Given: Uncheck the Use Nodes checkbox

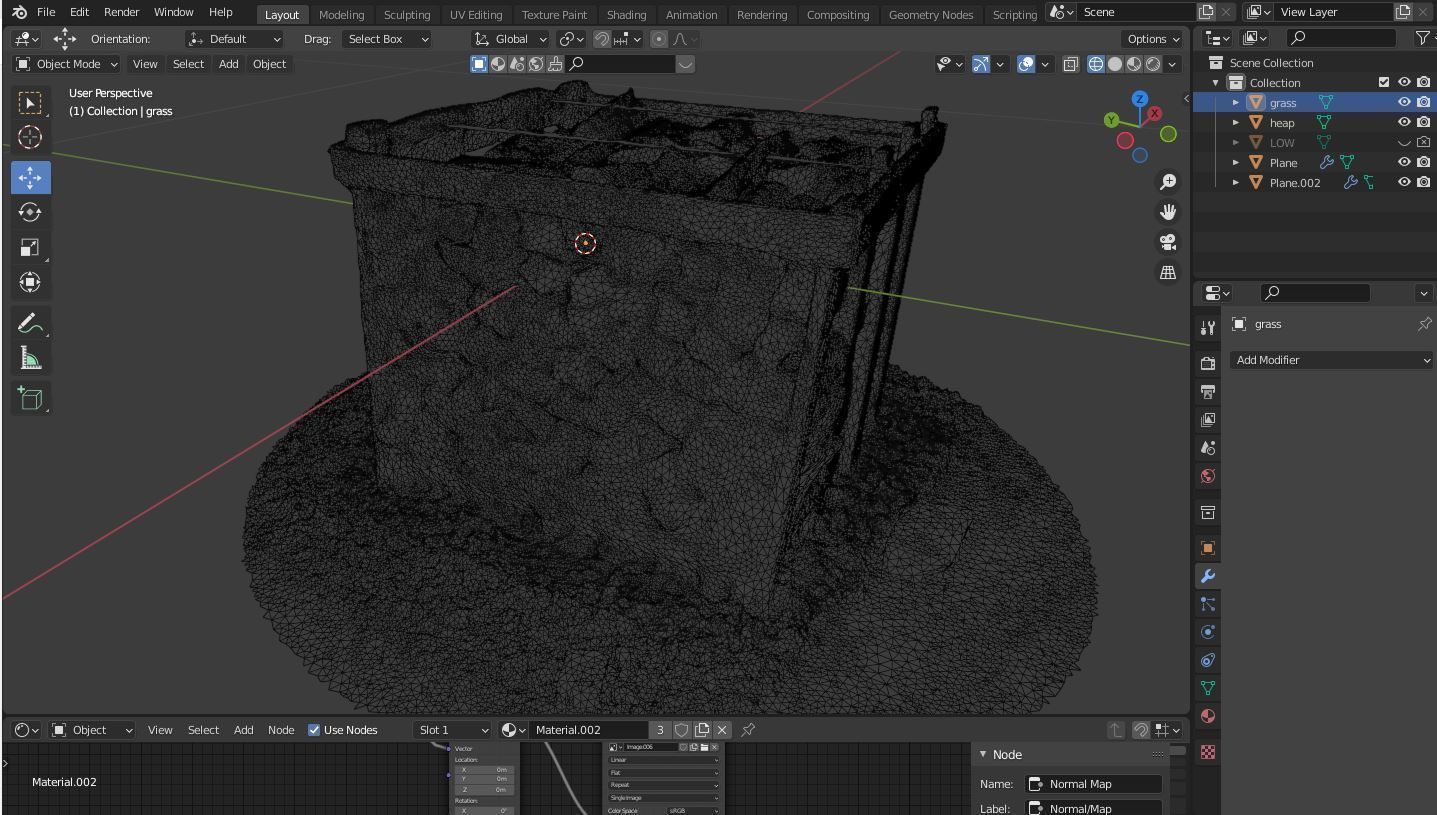Looking at the screenshot, I should (x=314, y=730).
